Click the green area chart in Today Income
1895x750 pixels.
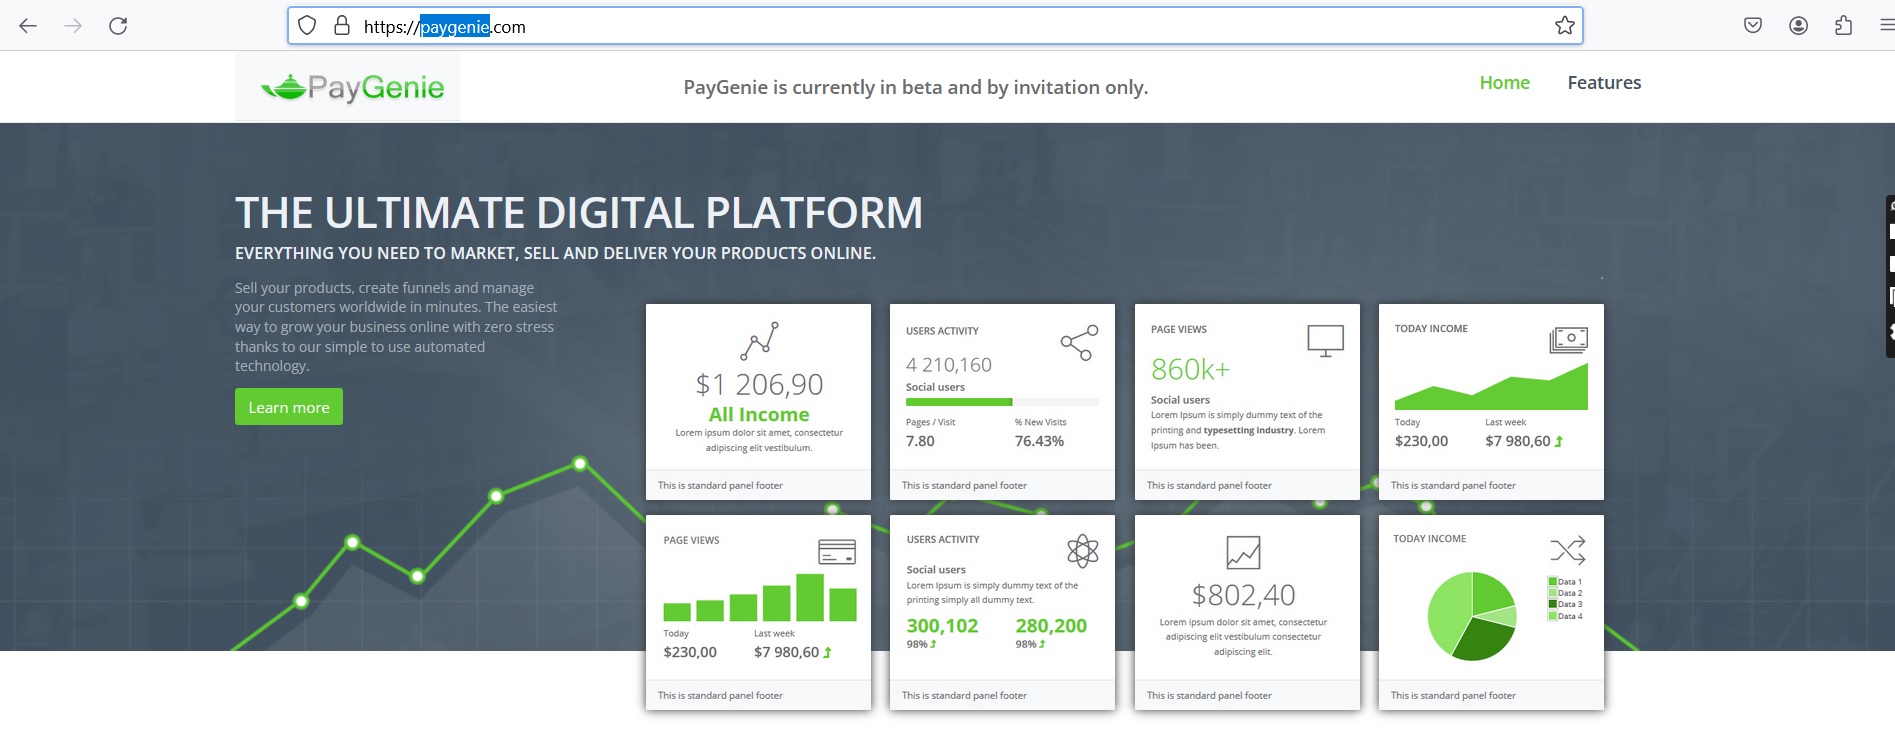pos(1491,388)
